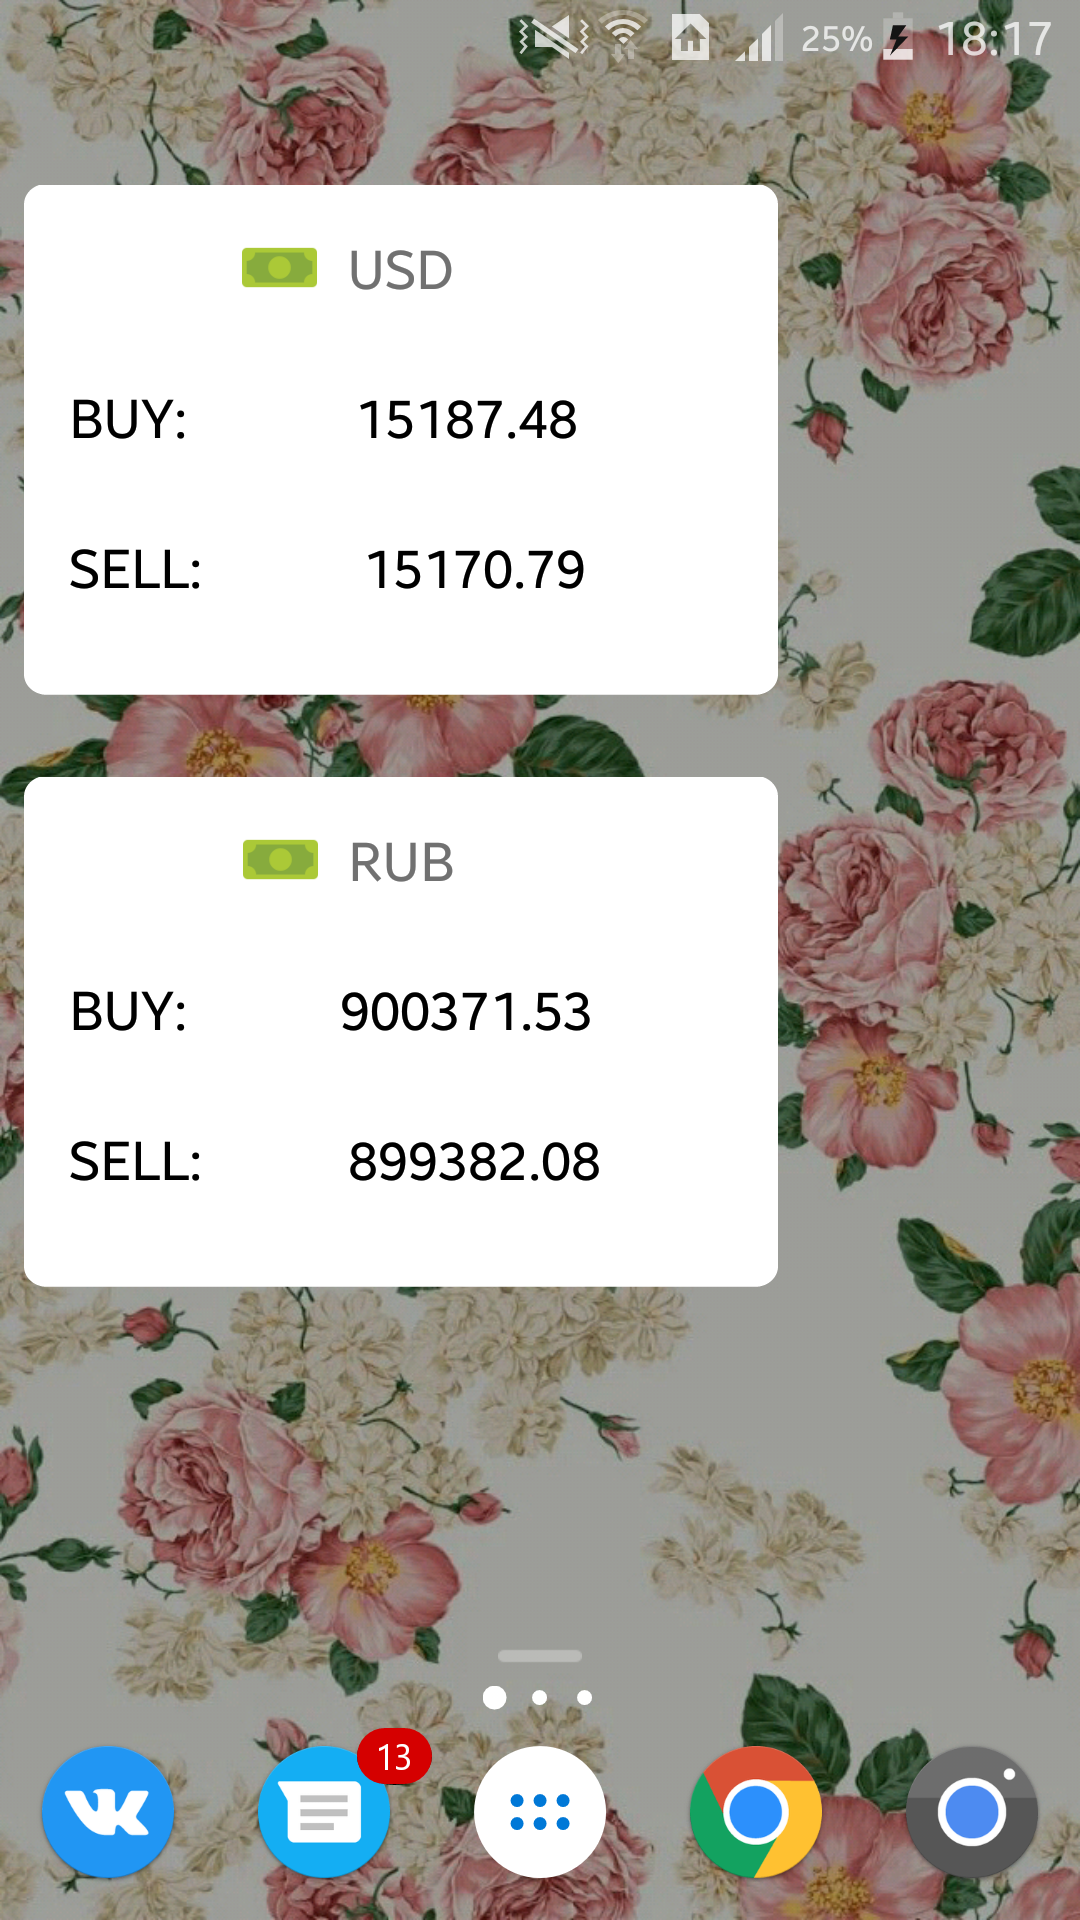Open the app drawer

click(540, 1811)
